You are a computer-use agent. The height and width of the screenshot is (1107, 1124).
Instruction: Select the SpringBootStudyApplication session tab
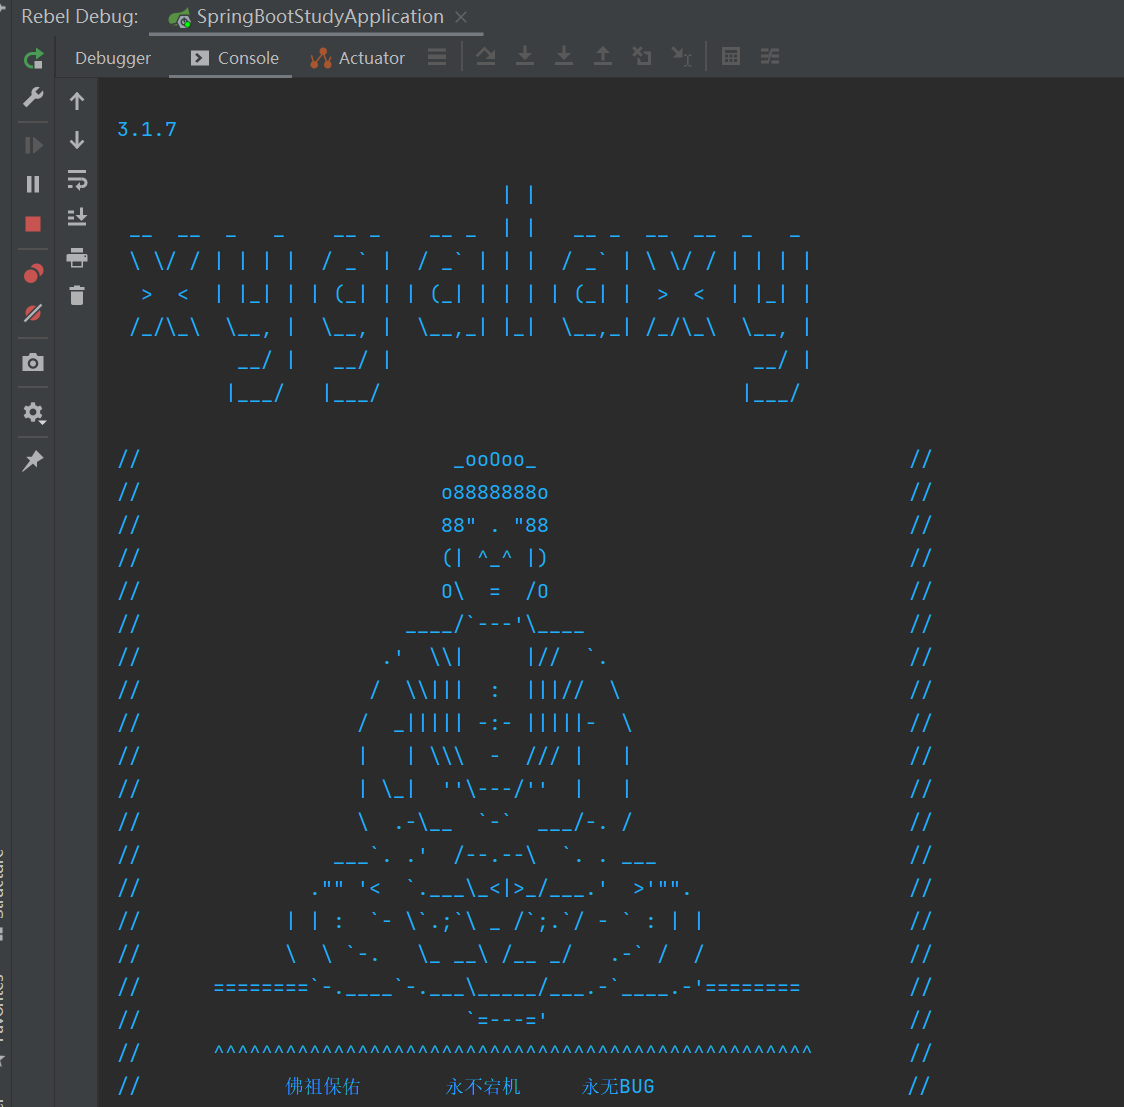coord(308,17)
